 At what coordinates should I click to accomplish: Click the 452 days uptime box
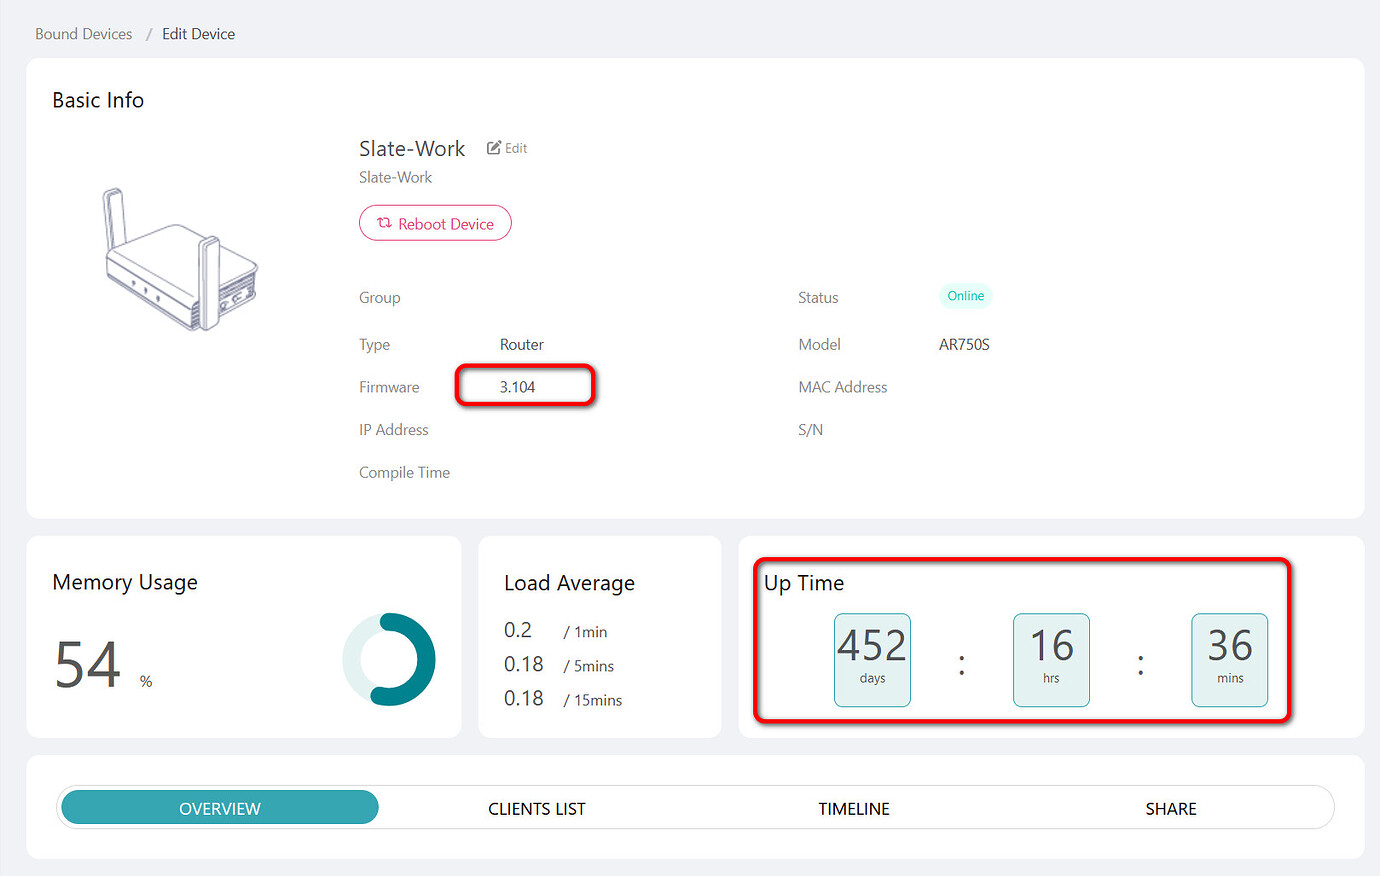tap(872, 660)
